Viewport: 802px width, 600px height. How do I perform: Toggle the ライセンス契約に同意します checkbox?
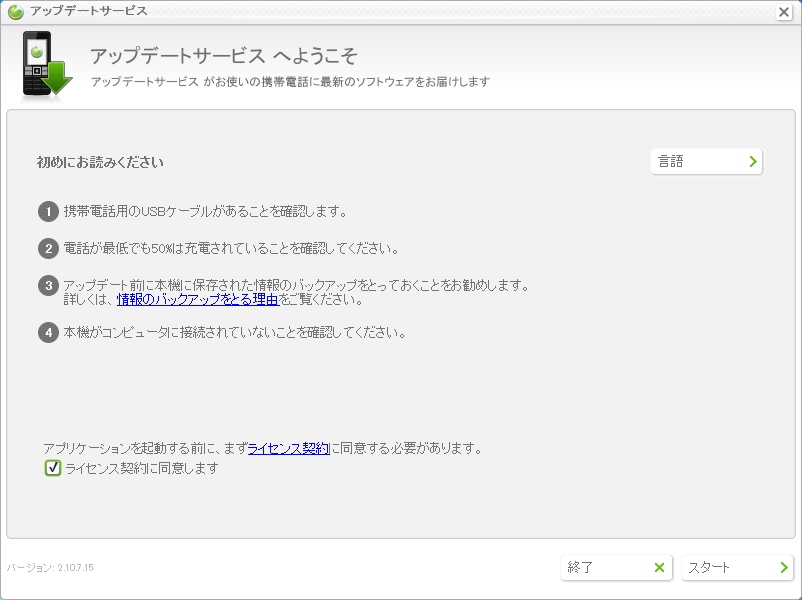click(53, 468)
